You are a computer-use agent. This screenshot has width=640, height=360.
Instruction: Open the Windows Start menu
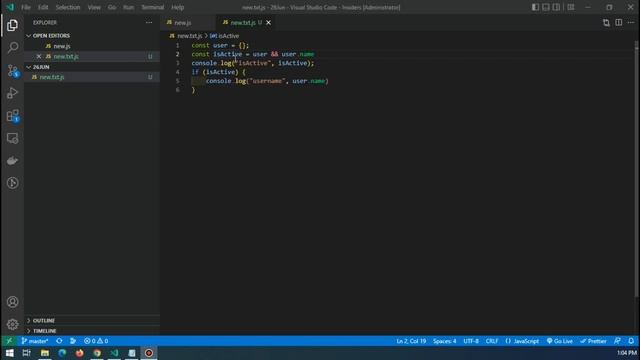tap(9, 353)
